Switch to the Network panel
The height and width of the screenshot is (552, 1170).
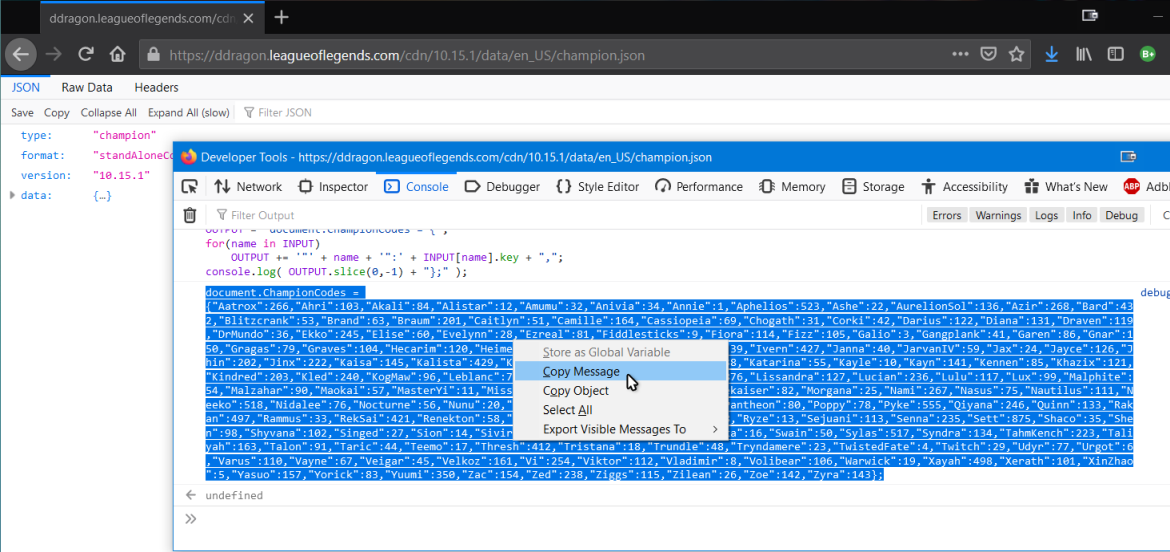coord(248,186)
